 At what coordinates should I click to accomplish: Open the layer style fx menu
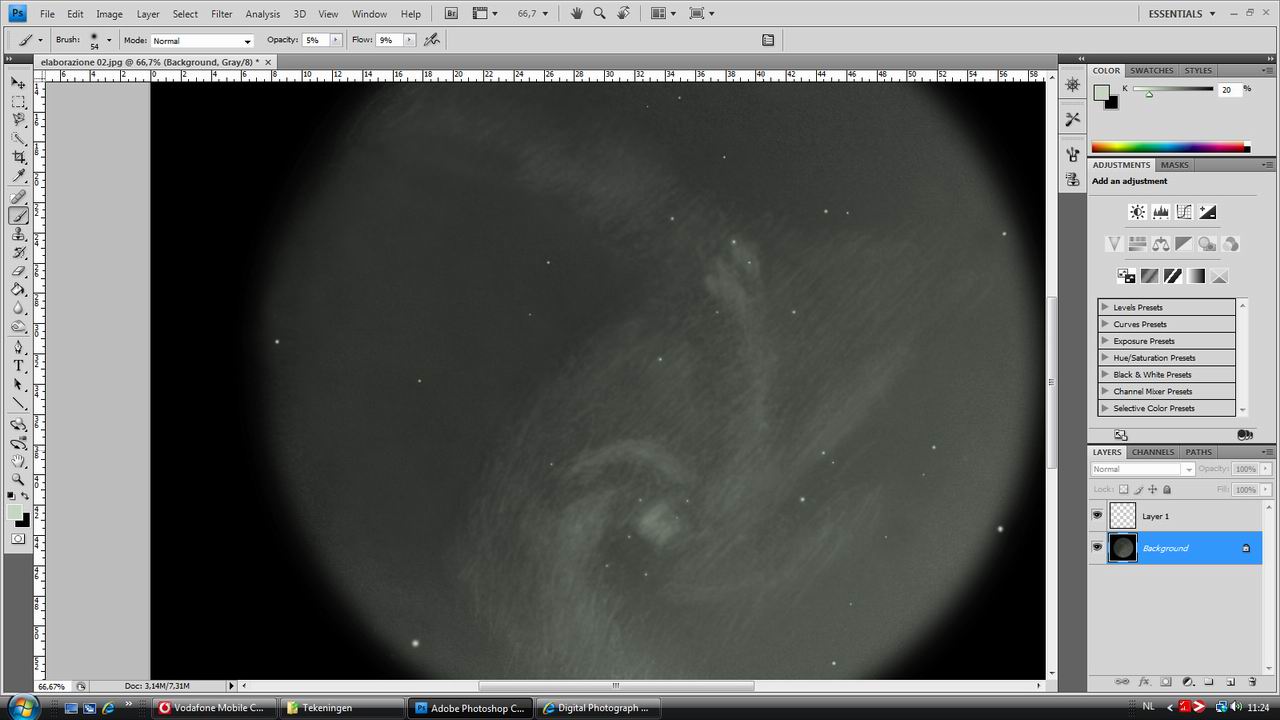click(x=1143, y=682)
